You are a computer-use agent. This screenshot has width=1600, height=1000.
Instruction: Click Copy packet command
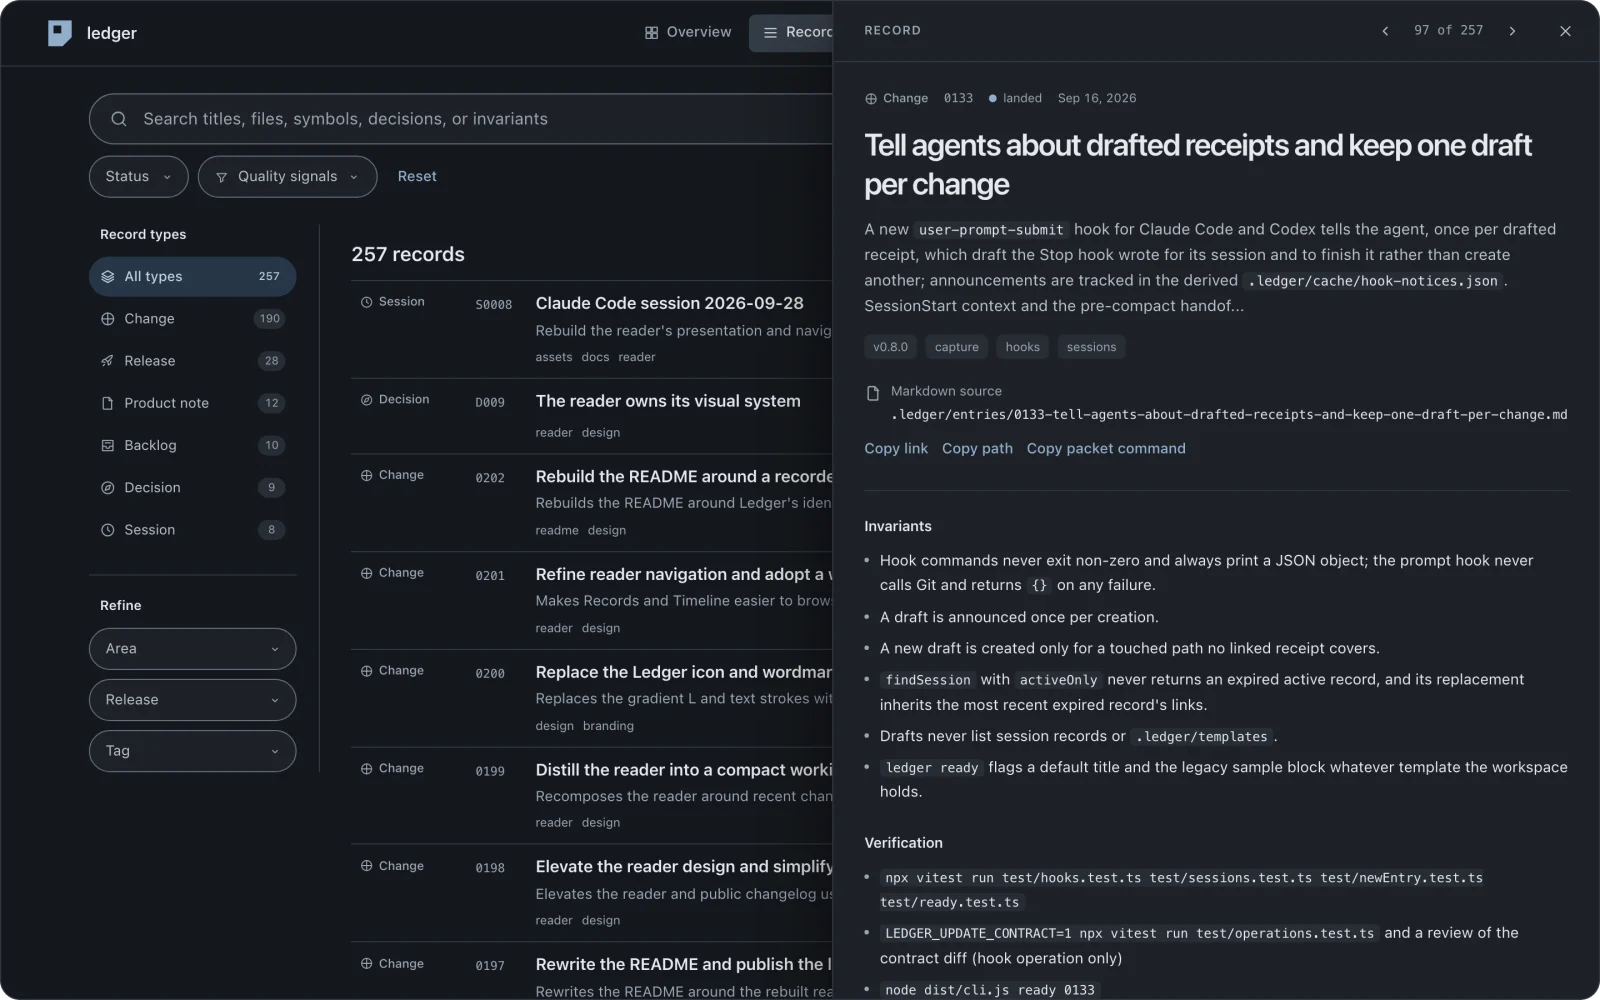tap(1106, 448)
